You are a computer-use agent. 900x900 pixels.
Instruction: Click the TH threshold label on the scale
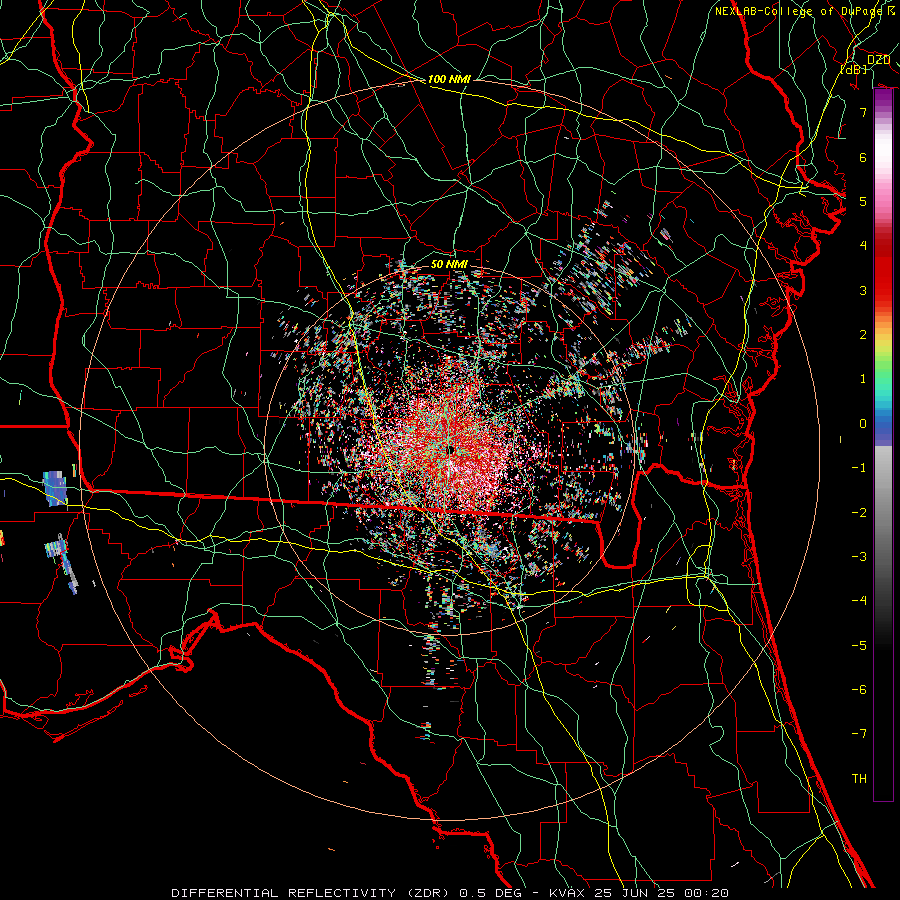click(x=859, y=779)
